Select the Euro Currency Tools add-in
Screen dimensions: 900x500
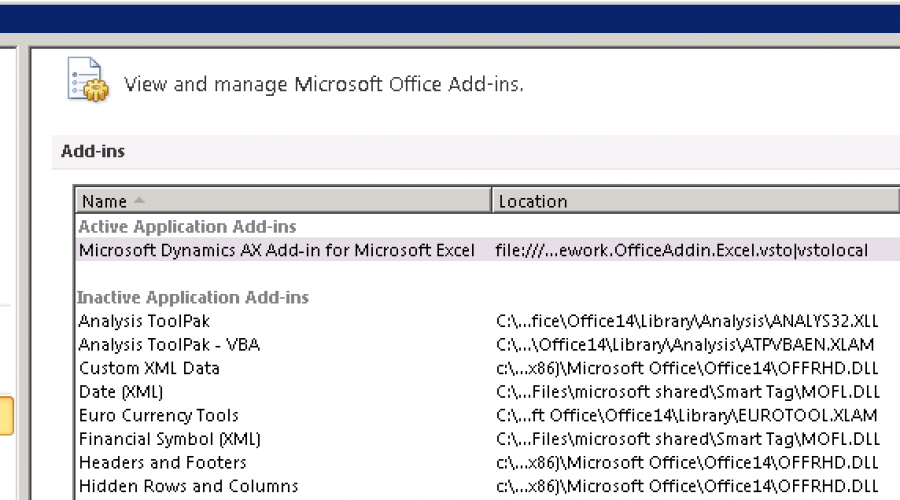[x=159, y=415]
